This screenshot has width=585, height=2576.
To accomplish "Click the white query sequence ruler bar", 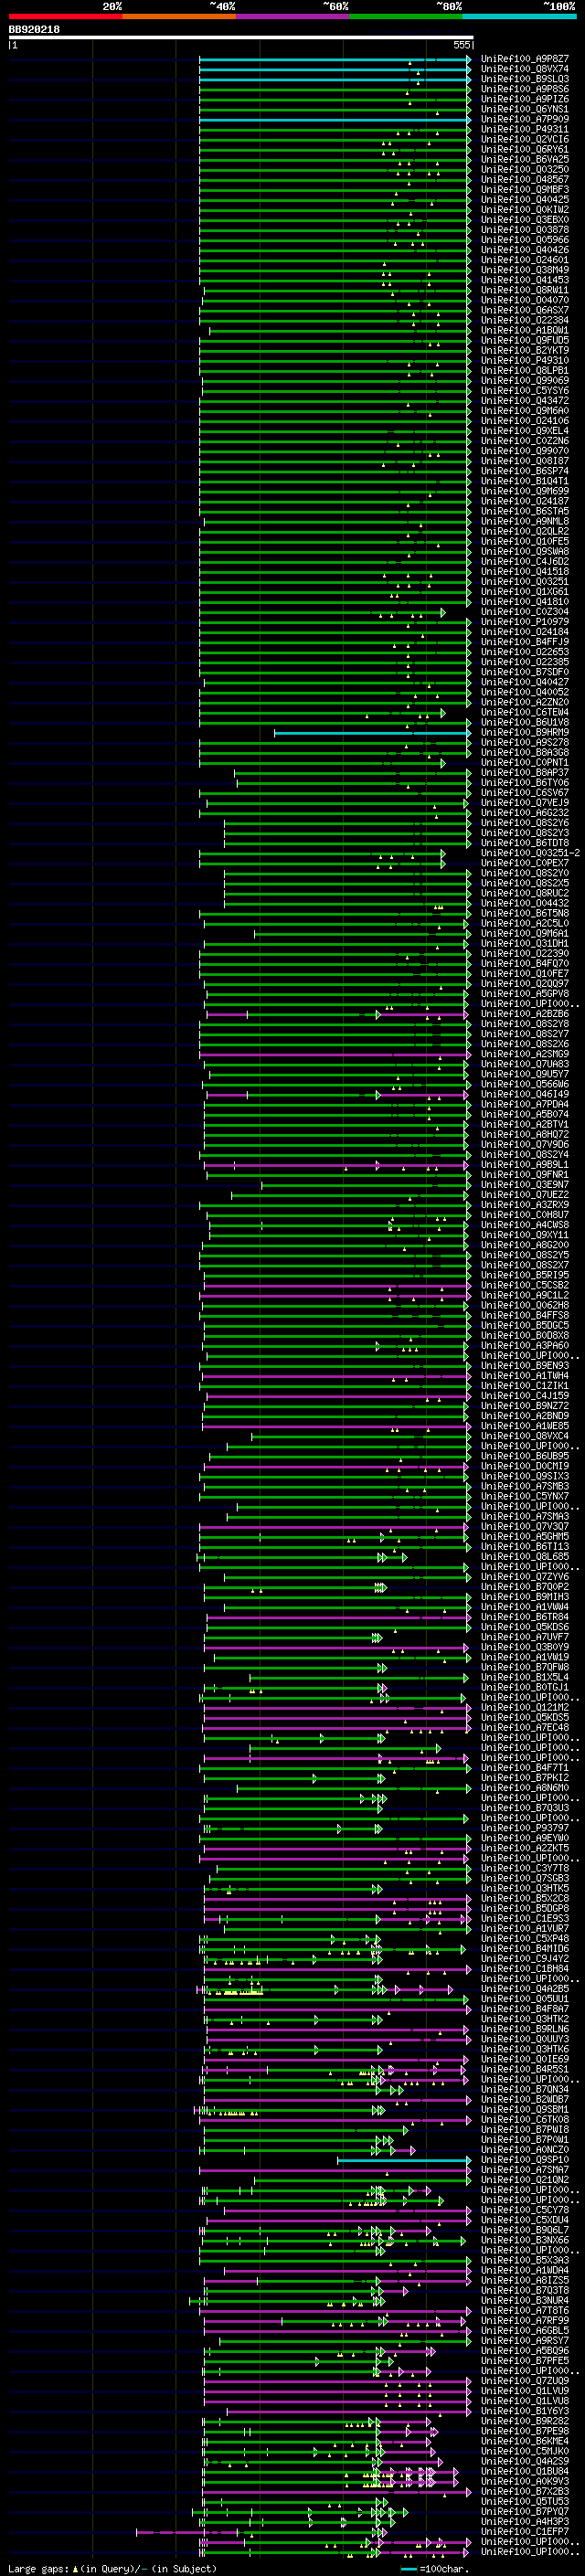I will [x=241, y=38].
